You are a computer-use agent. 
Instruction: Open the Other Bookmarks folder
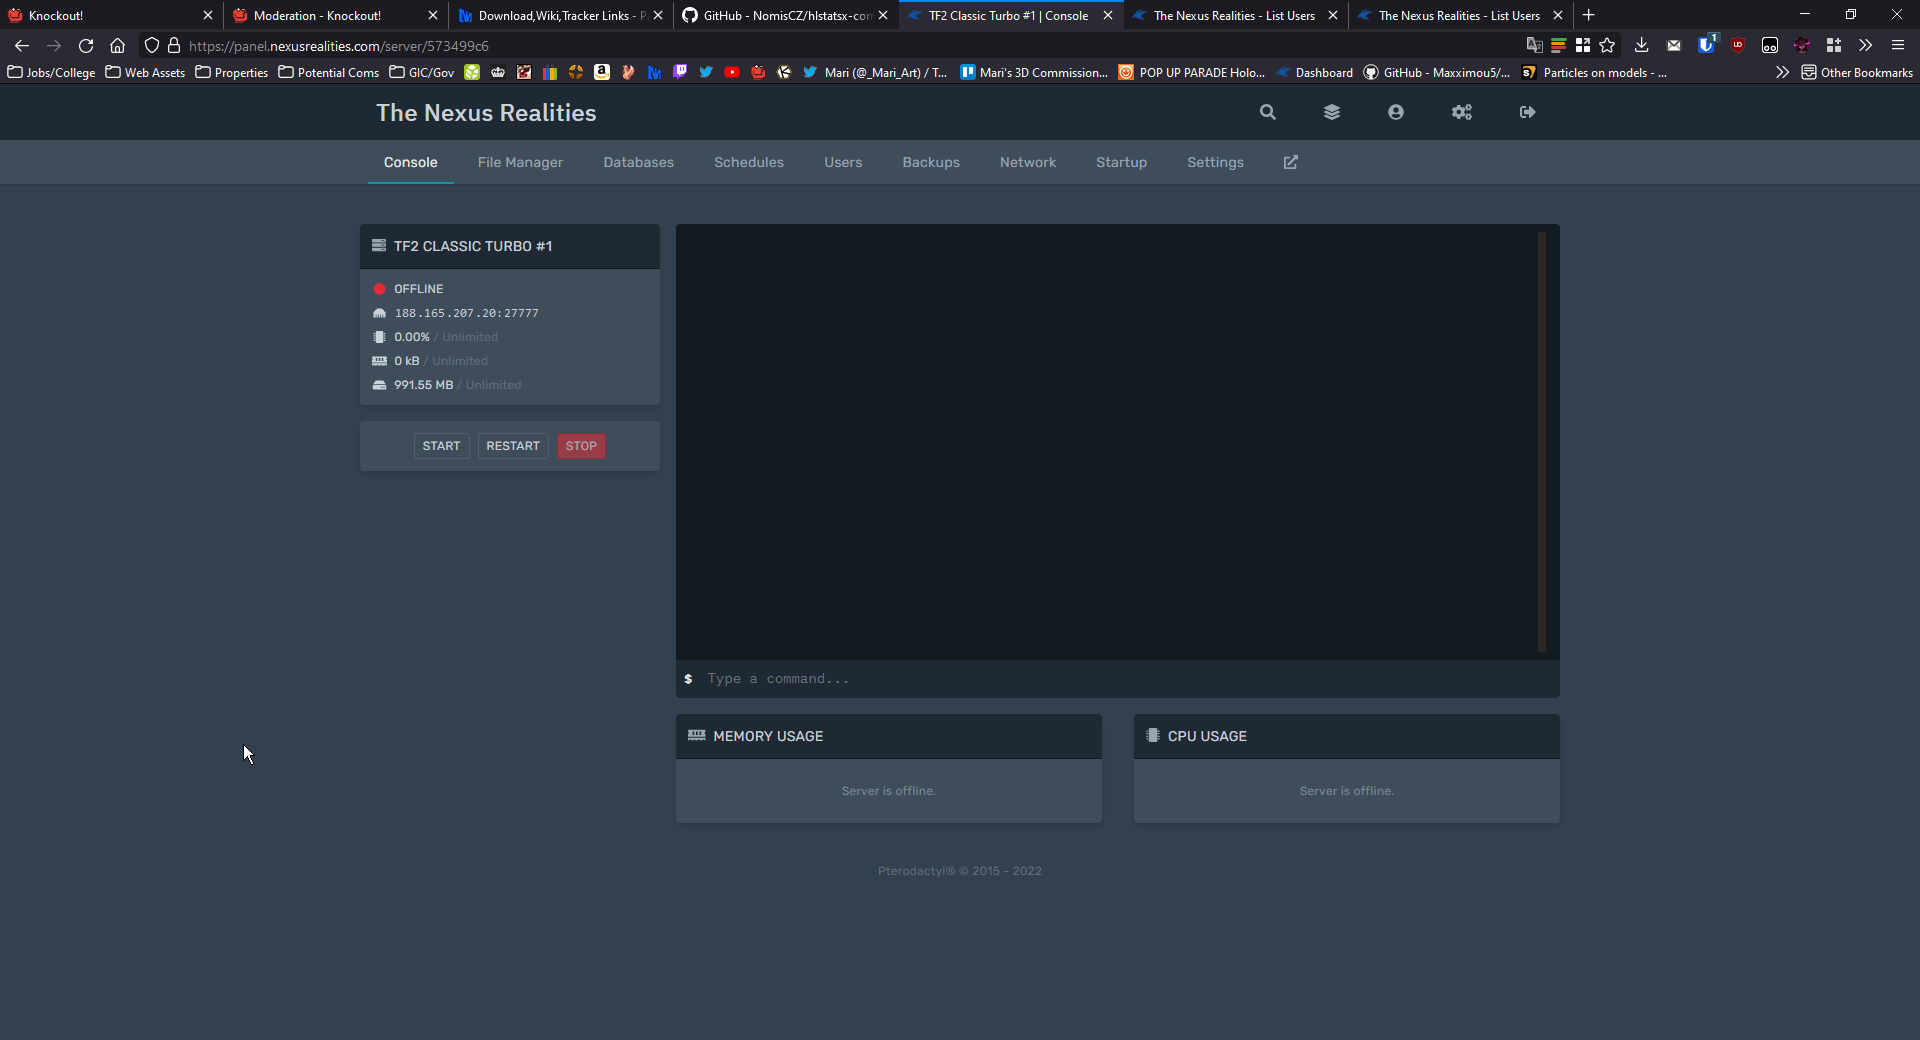coord(1857,72)
